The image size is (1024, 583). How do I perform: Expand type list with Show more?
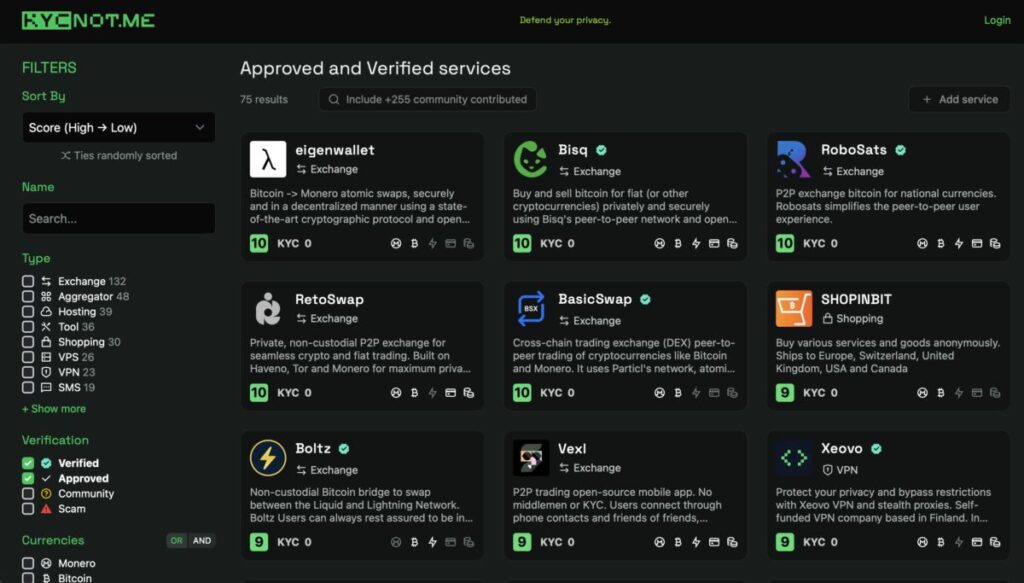pos(54,409)
